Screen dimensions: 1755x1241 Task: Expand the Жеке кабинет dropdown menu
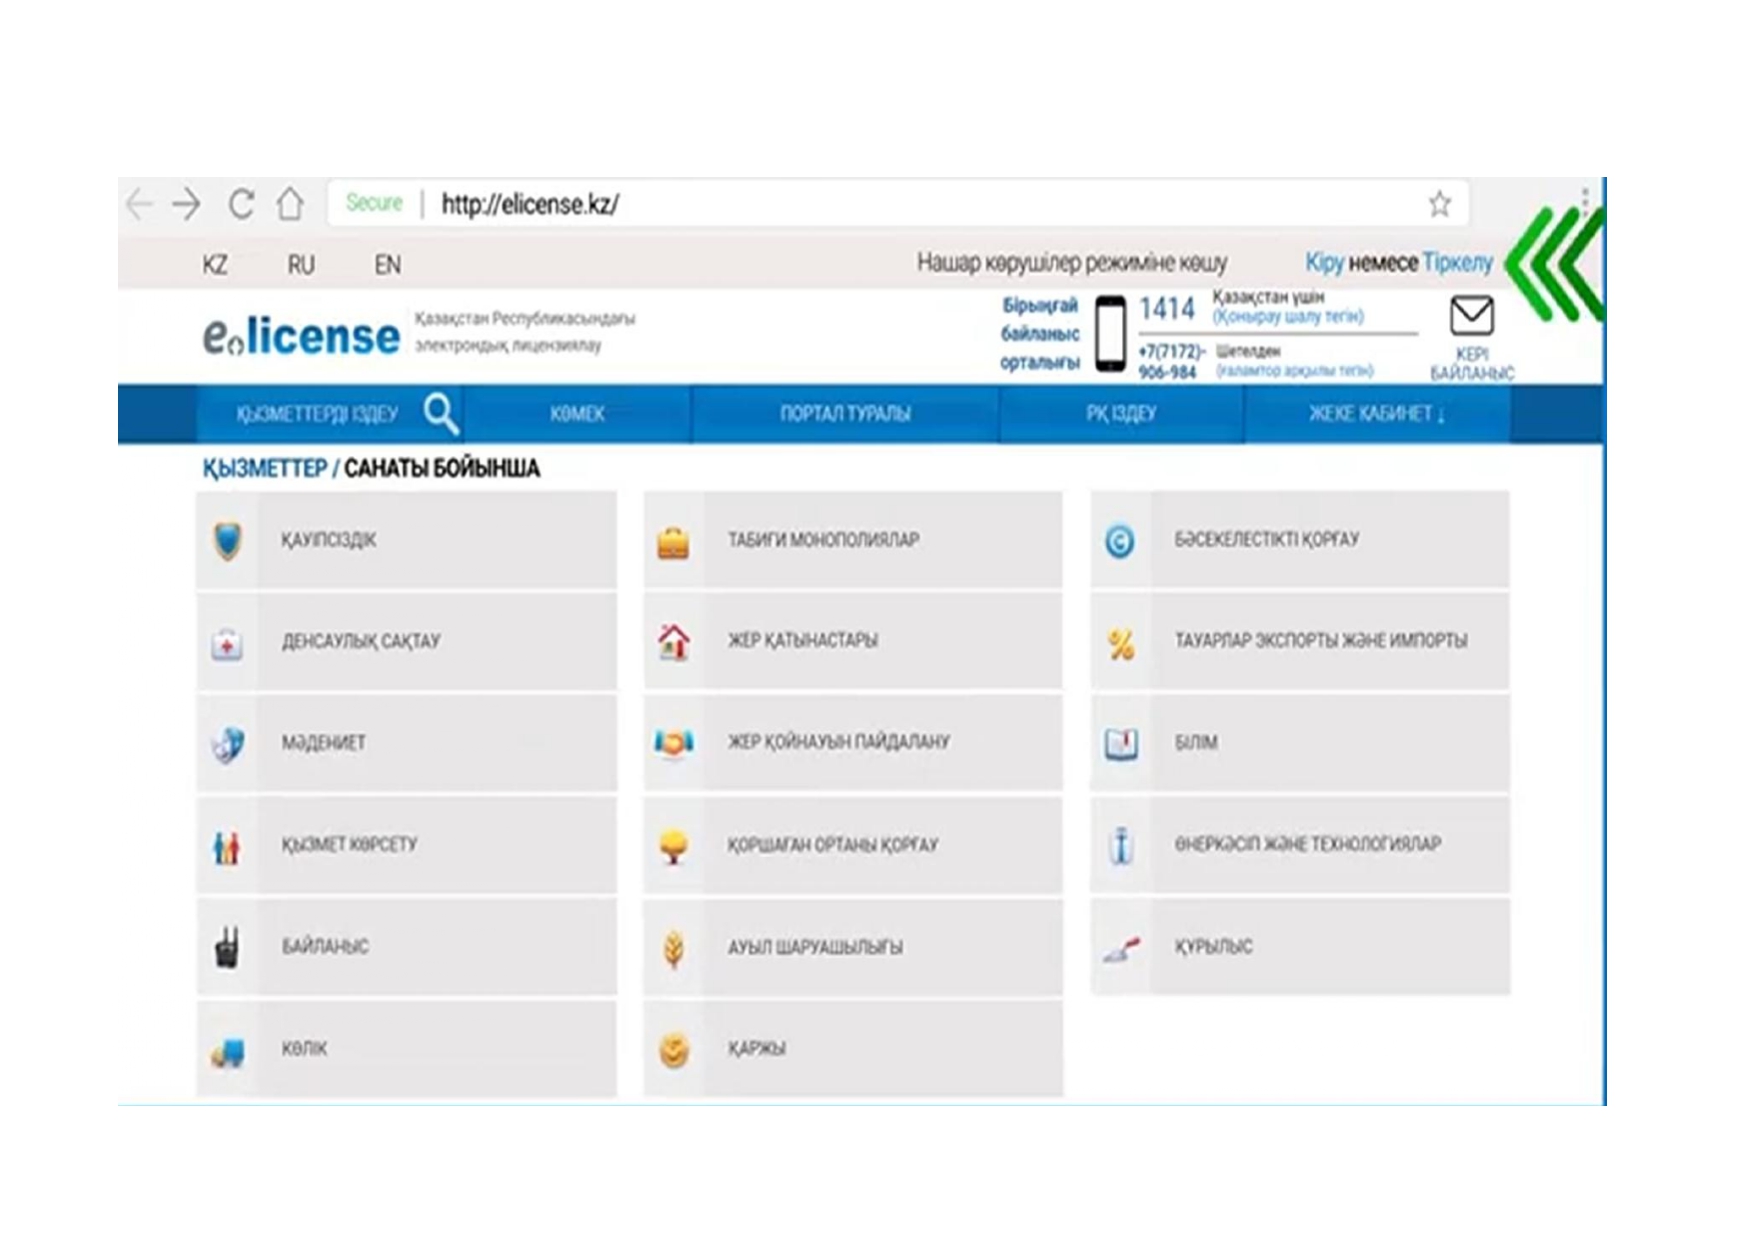tap(1376, 414)
